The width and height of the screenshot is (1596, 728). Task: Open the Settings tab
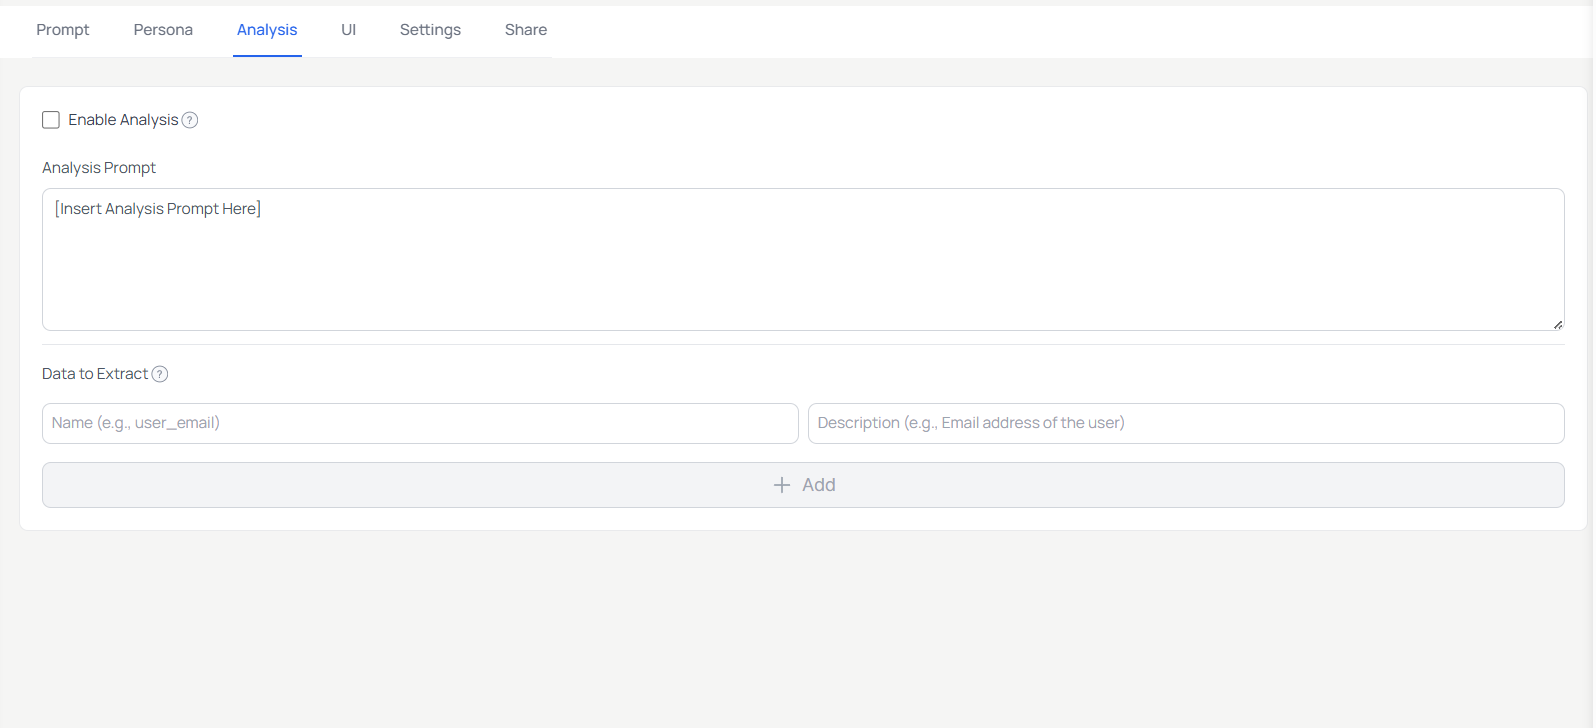coord(430,30)
